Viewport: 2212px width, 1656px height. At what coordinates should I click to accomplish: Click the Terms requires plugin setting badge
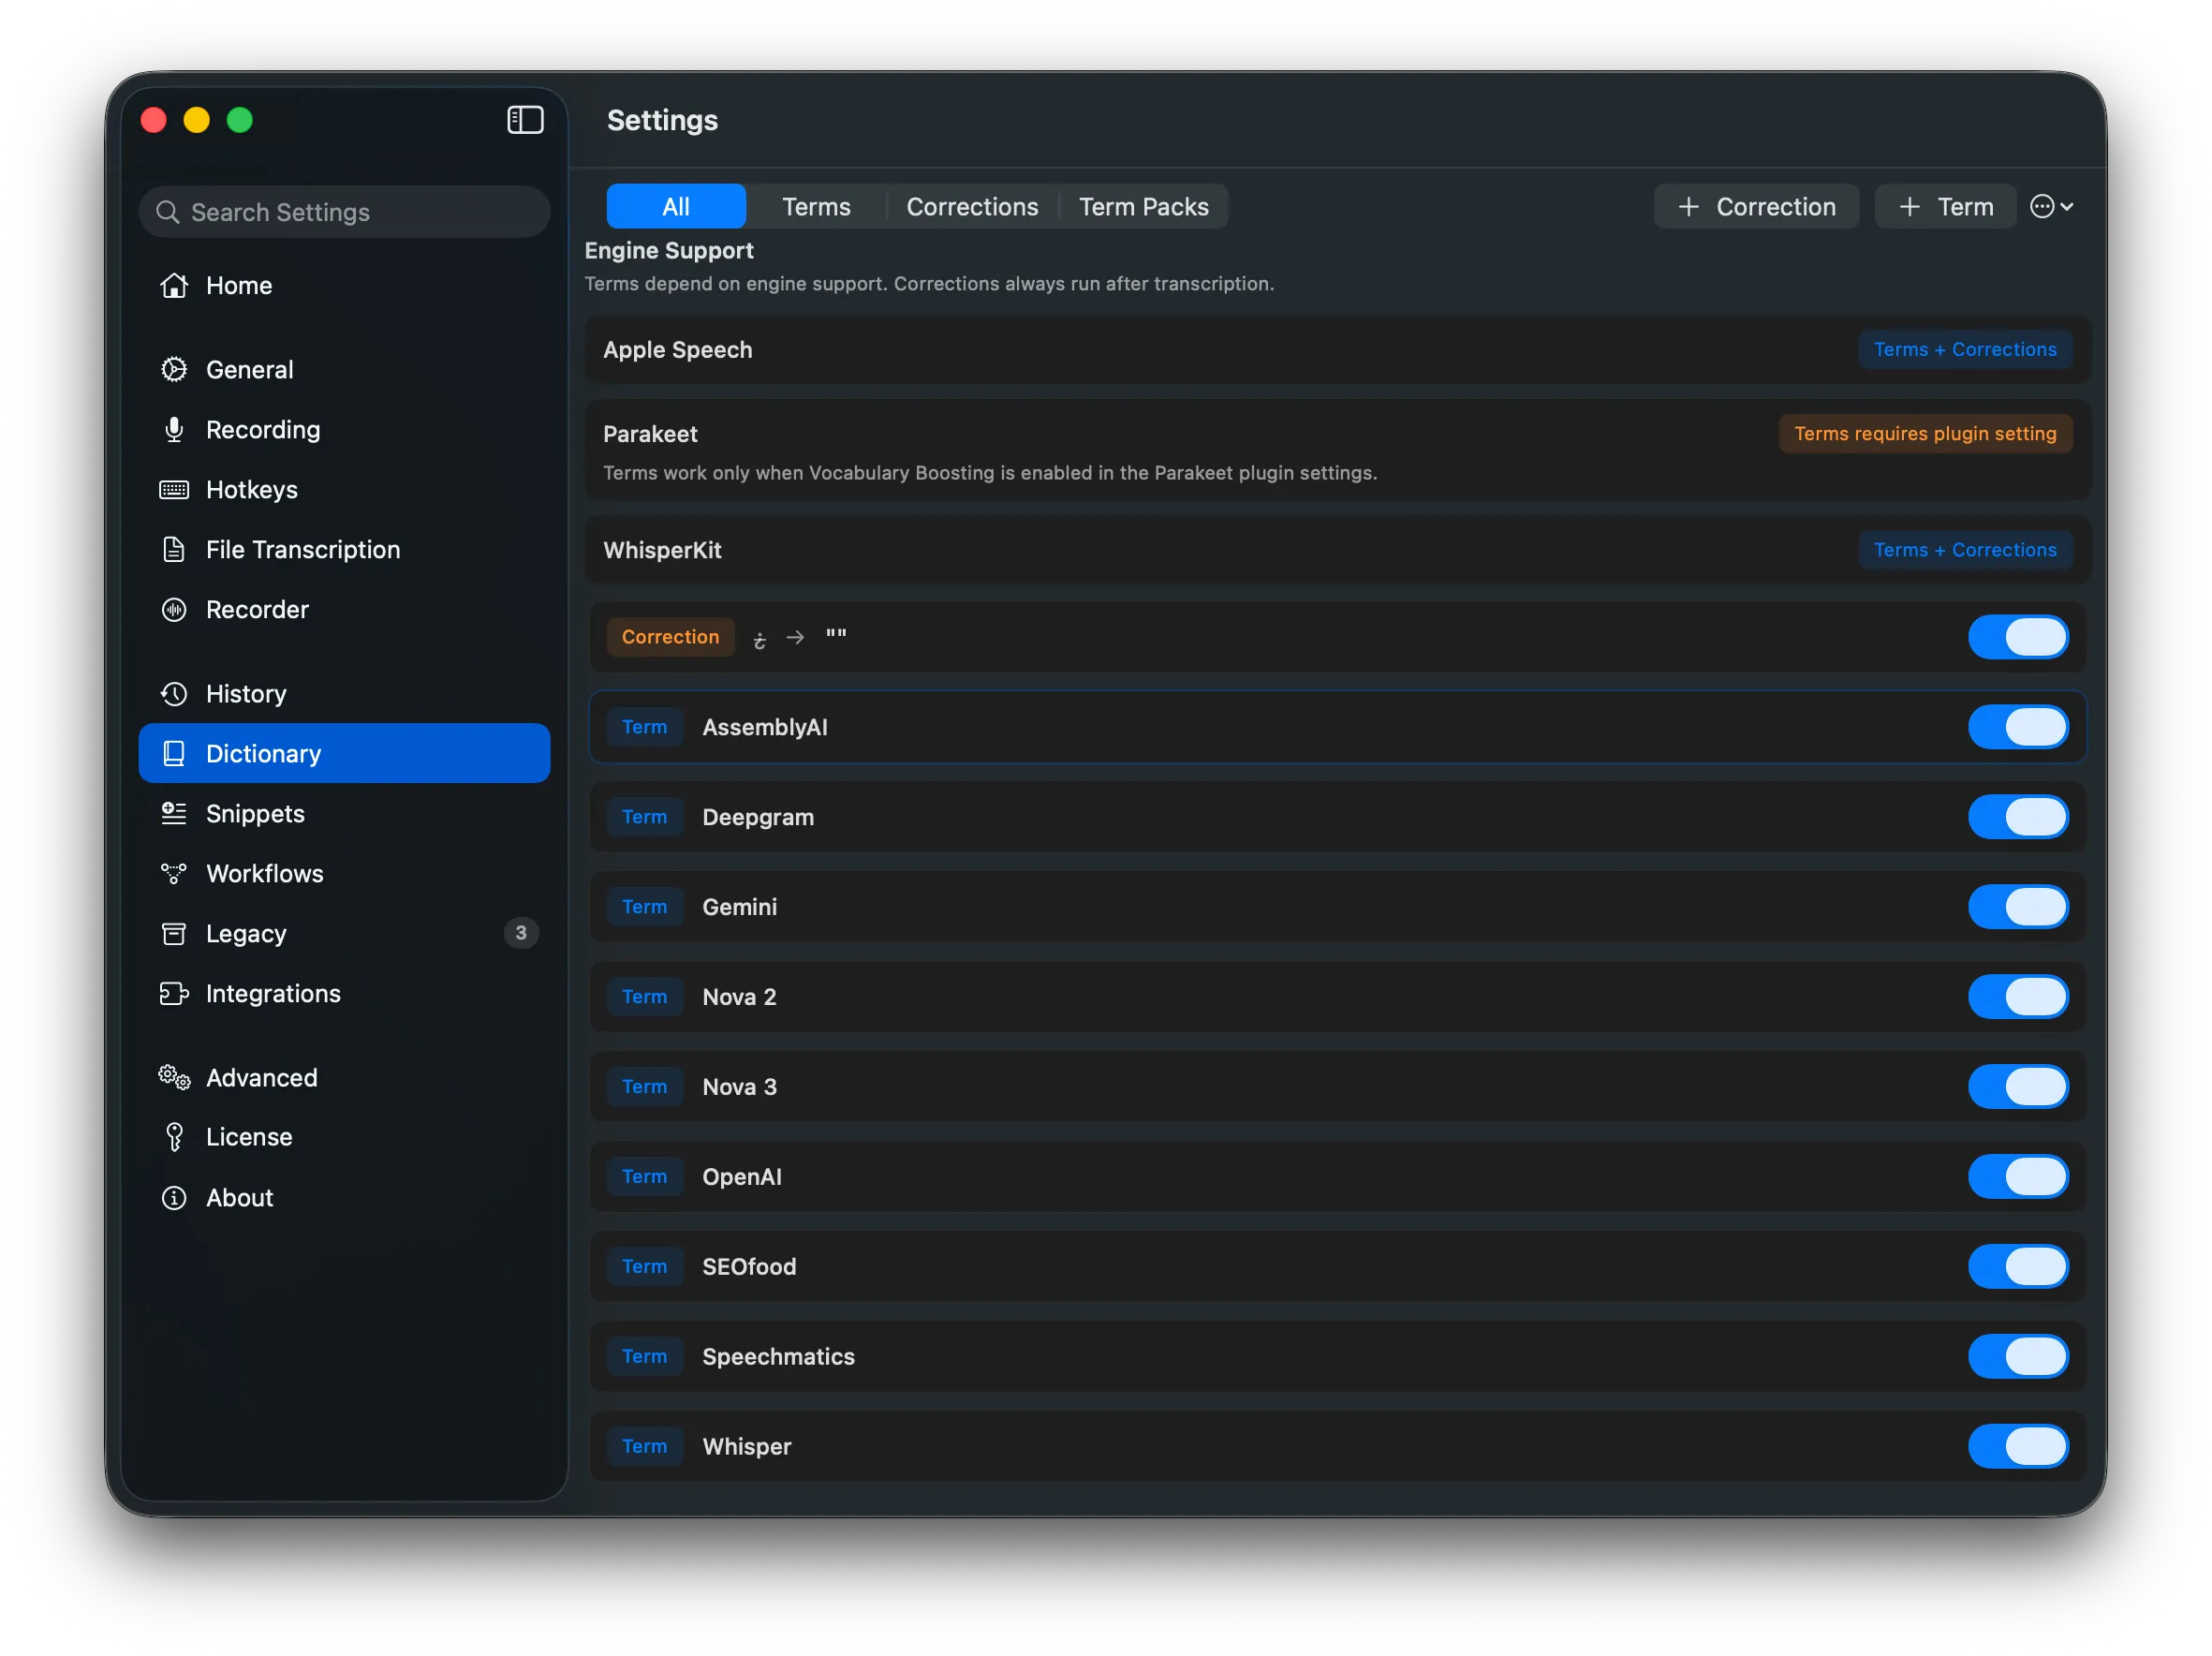[x=1925, y=434]
